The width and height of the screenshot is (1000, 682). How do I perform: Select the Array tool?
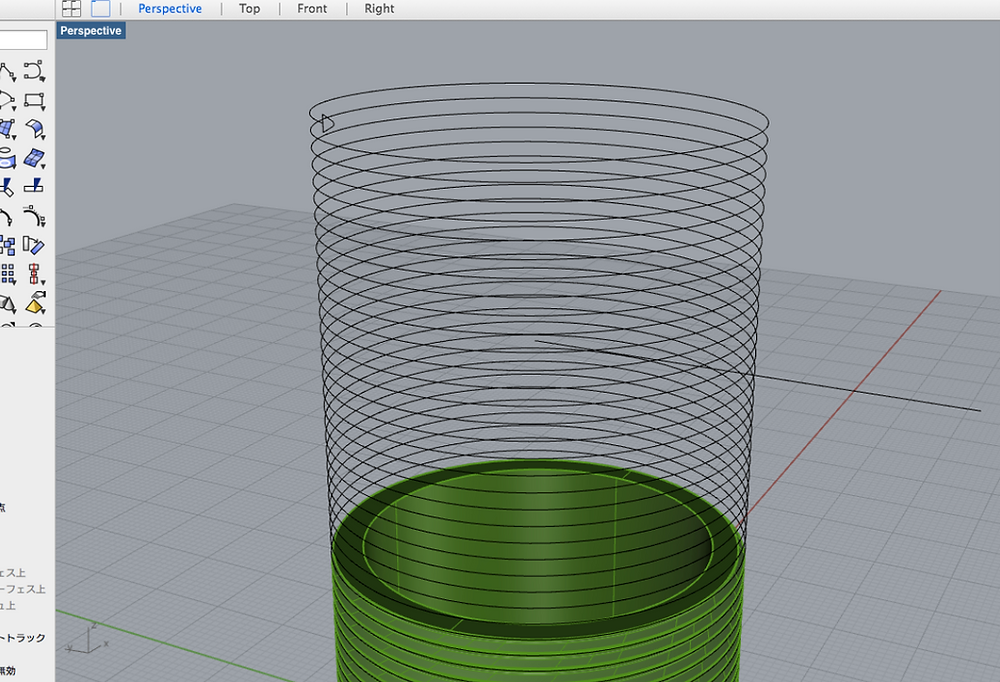click(x=8, y=274)
